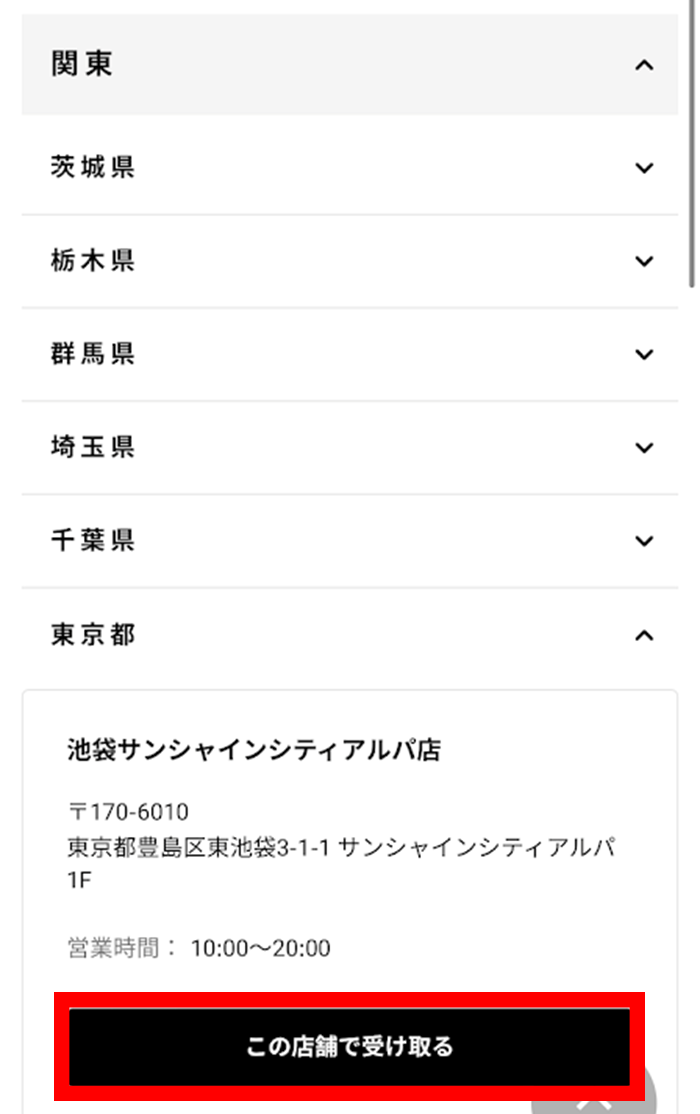This screenshot has height=1114, width=700.
Task: Click the down chevron beside 群馬県
Action: tap(644, 354)
